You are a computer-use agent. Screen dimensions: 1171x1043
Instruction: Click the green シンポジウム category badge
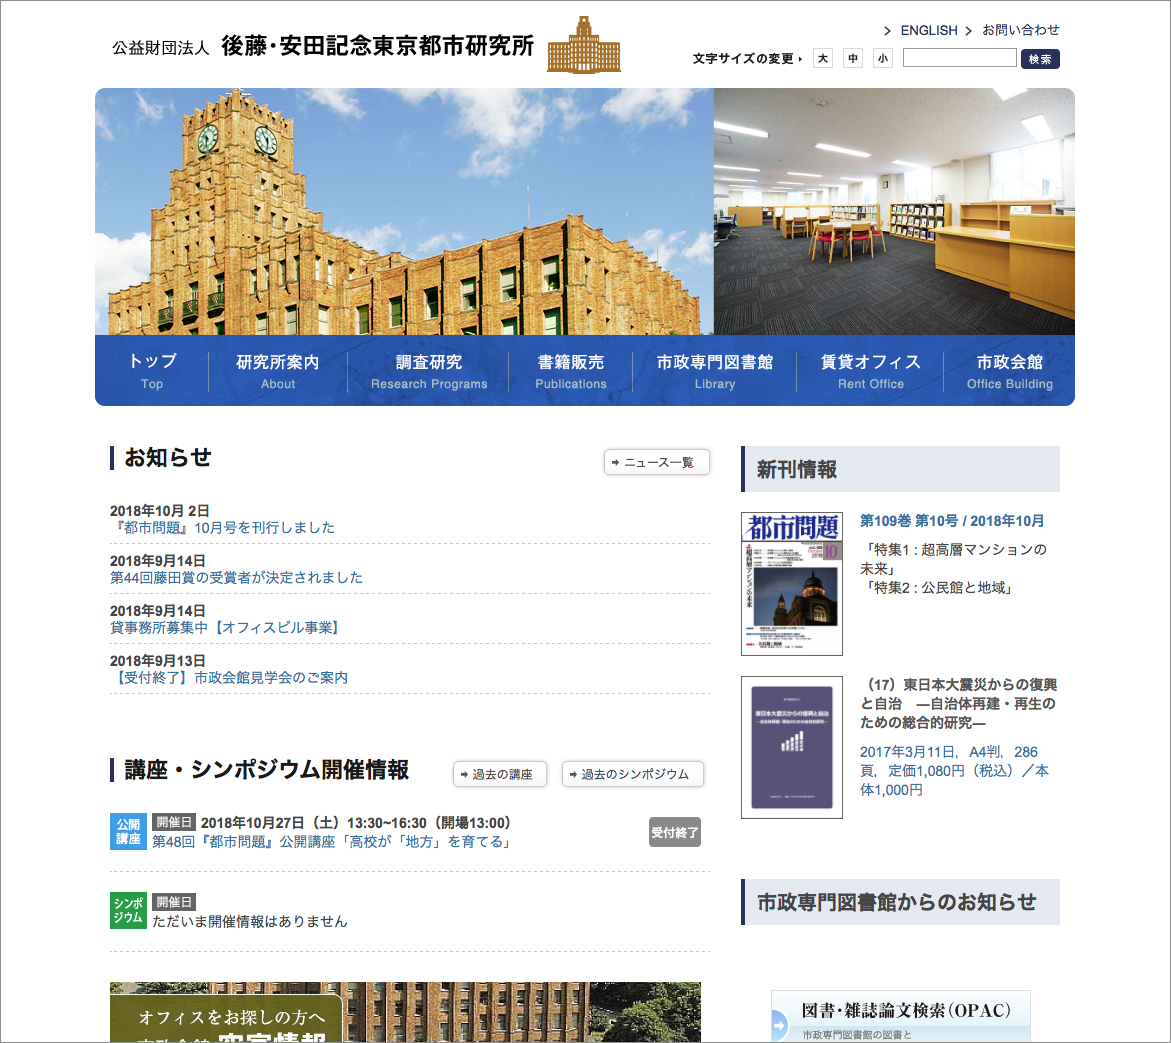pos(128,910)
